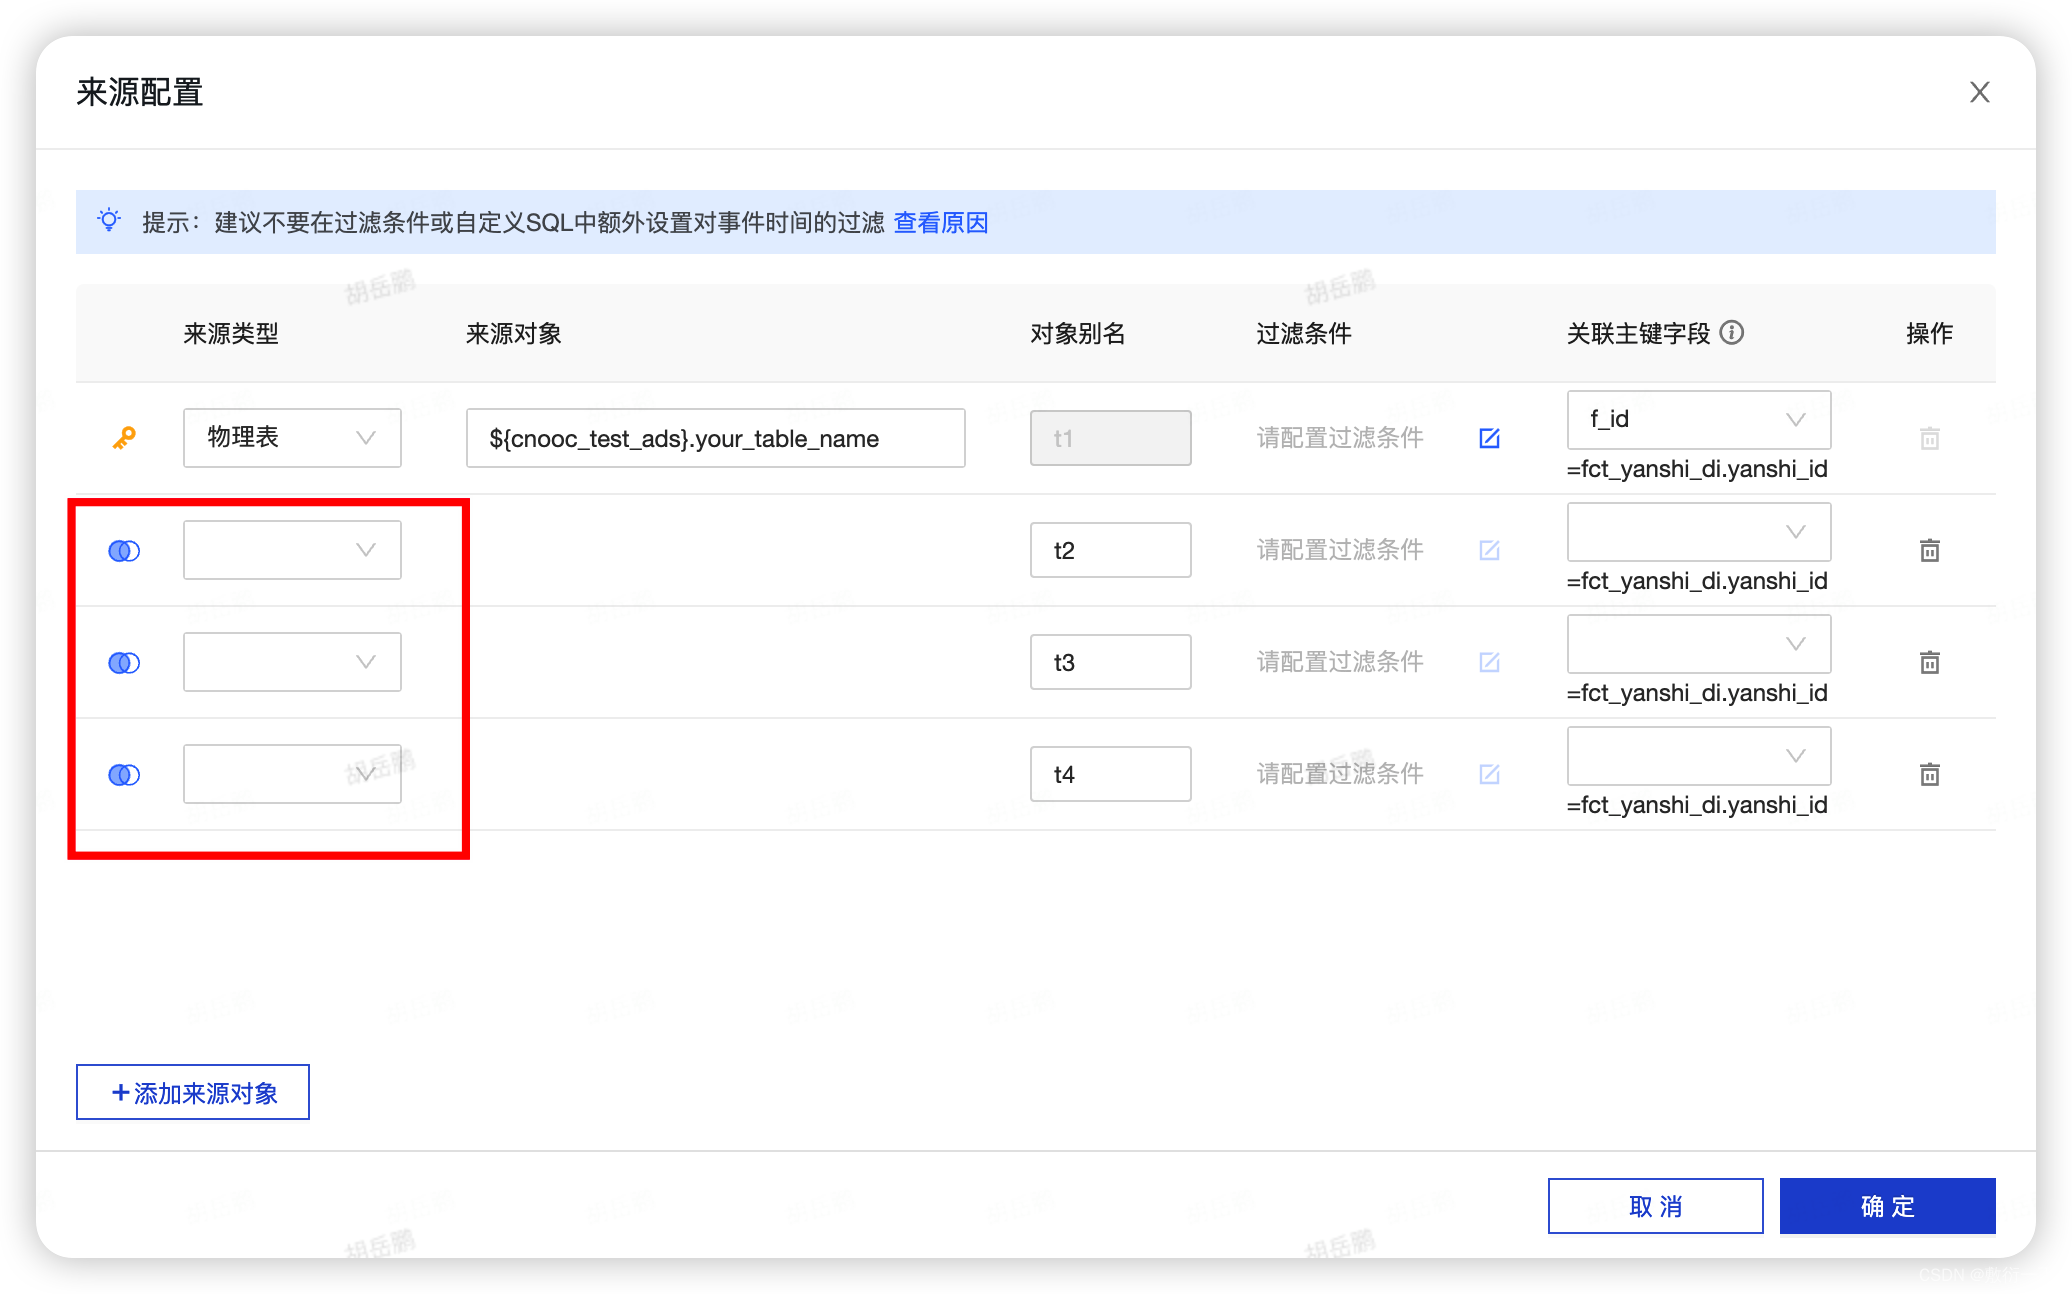The height and width of the screenshot is (1294, 2072).
Task: Open the key field dropdown in t3 row
Action: tap(1698, 644)
